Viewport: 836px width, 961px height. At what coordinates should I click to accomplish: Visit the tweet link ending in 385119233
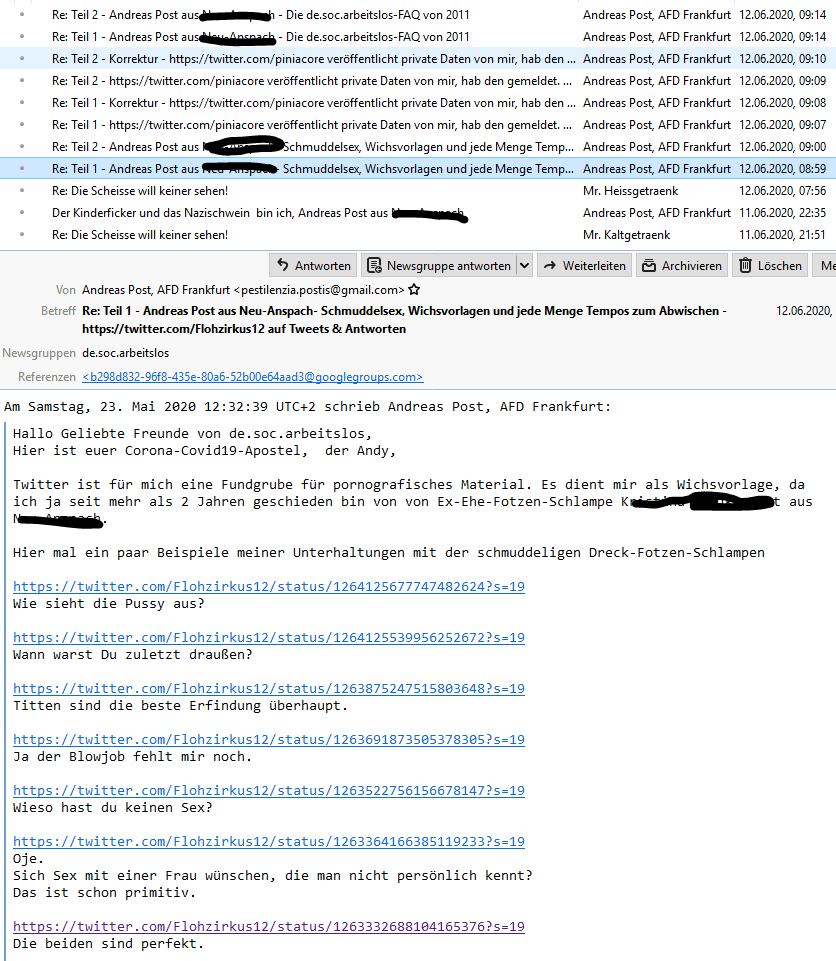(x=269, y=841)
